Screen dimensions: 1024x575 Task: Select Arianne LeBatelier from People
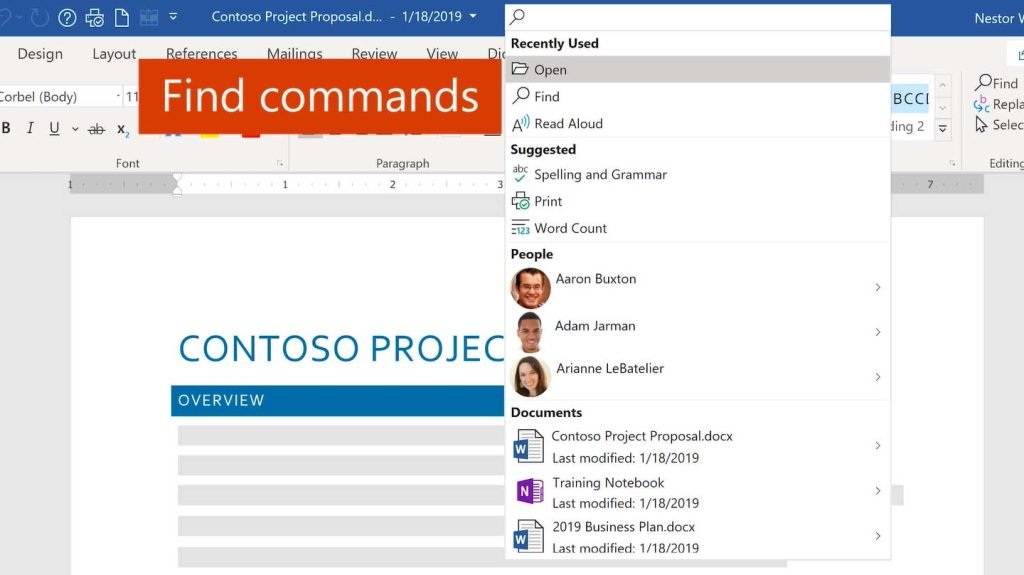click(x=697, y=376)
